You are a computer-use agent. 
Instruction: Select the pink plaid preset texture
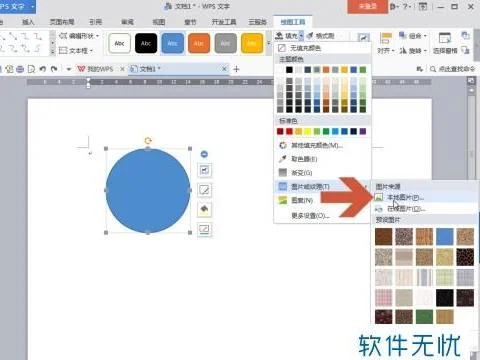click(384, 297)
